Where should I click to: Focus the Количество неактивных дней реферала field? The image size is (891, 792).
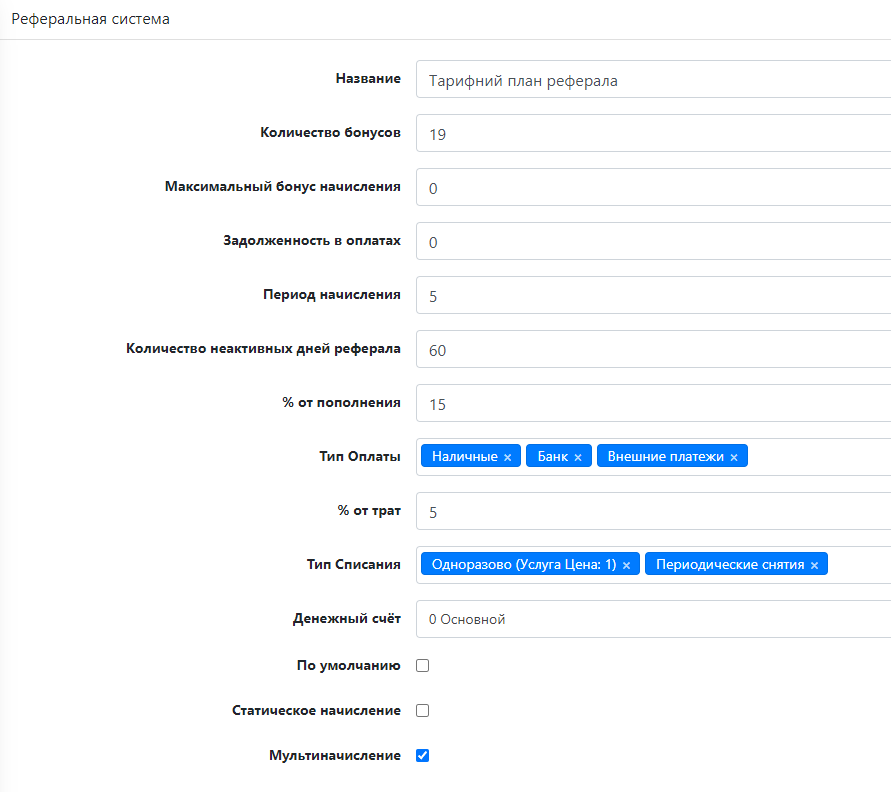coord(652,350)
